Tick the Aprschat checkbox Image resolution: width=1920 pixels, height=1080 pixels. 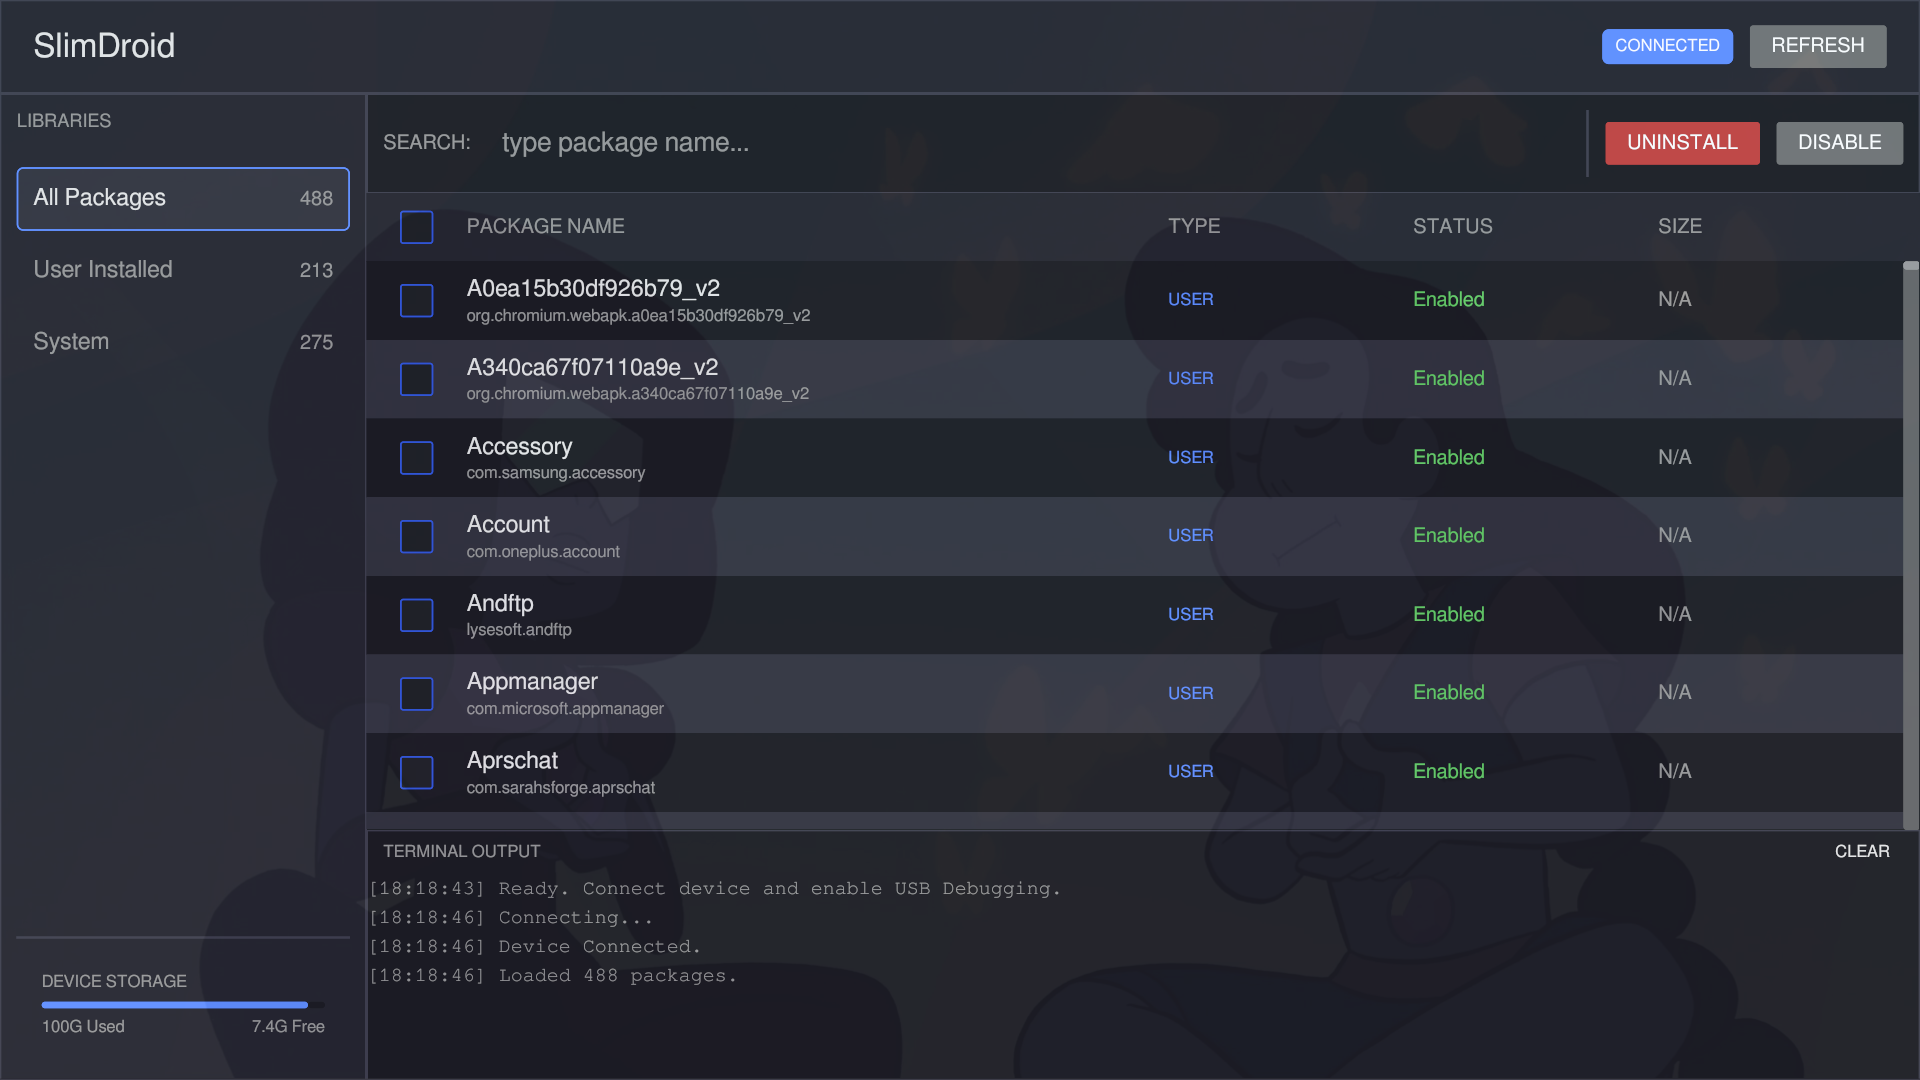tap(416, 772)
